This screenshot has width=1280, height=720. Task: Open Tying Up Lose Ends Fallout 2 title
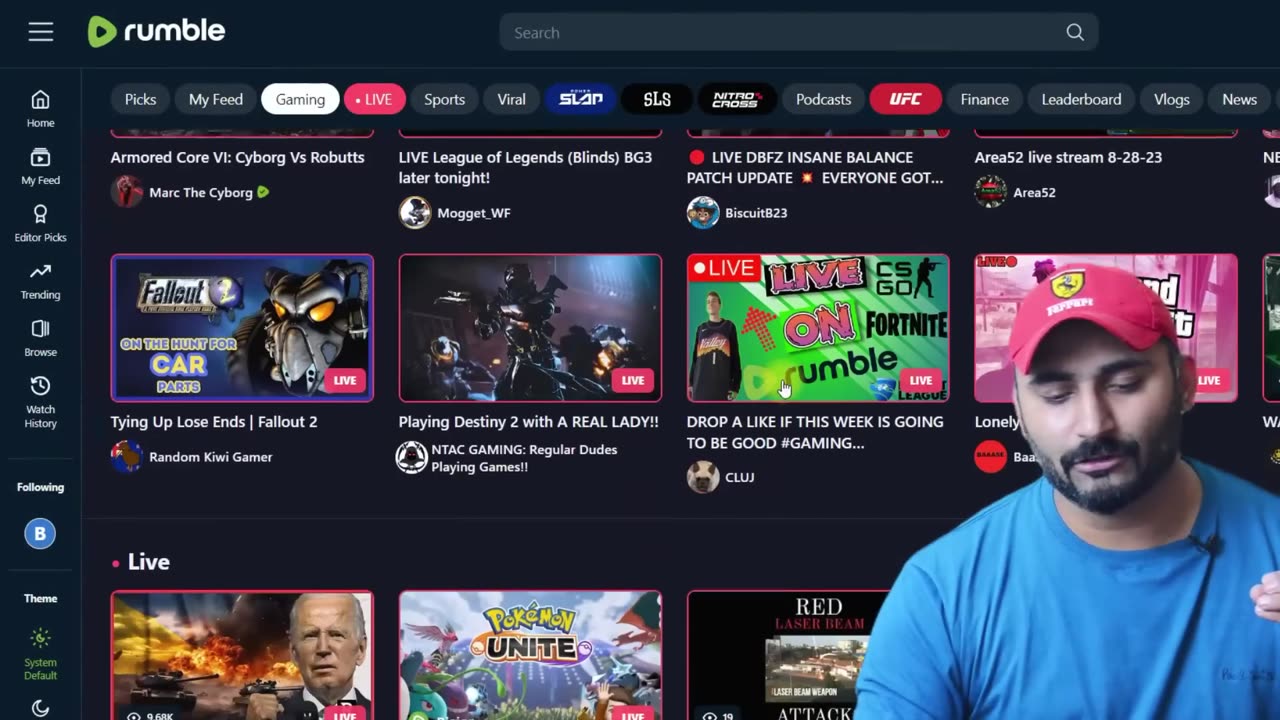point(214,422)
